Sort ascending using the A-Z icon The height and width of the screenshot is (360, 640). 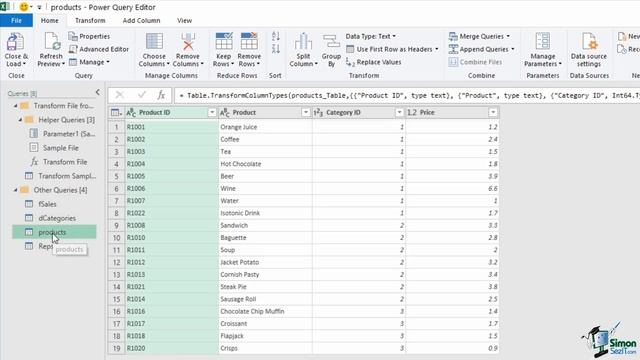tap(276, 36)
